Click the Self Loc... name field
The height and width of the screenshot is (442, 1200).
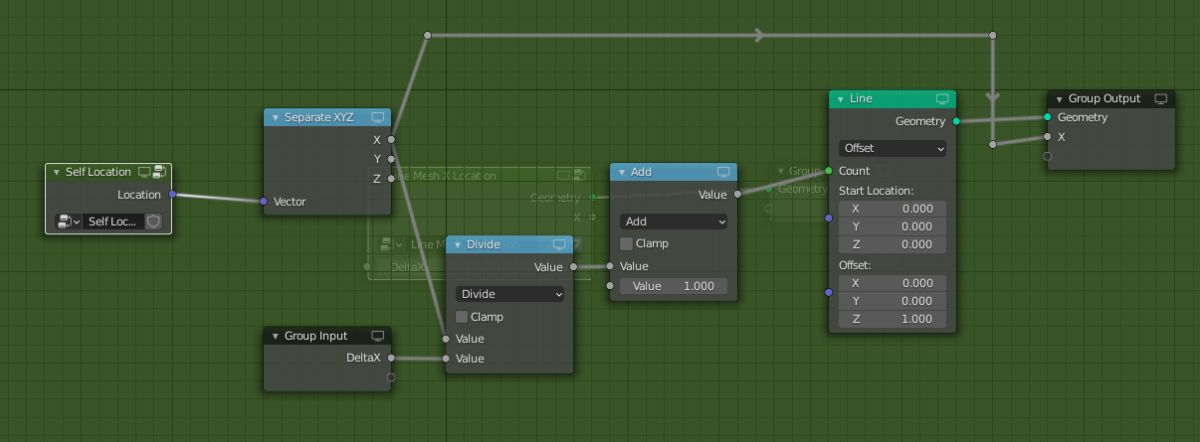pyautogui.click(x=113, y=221)
